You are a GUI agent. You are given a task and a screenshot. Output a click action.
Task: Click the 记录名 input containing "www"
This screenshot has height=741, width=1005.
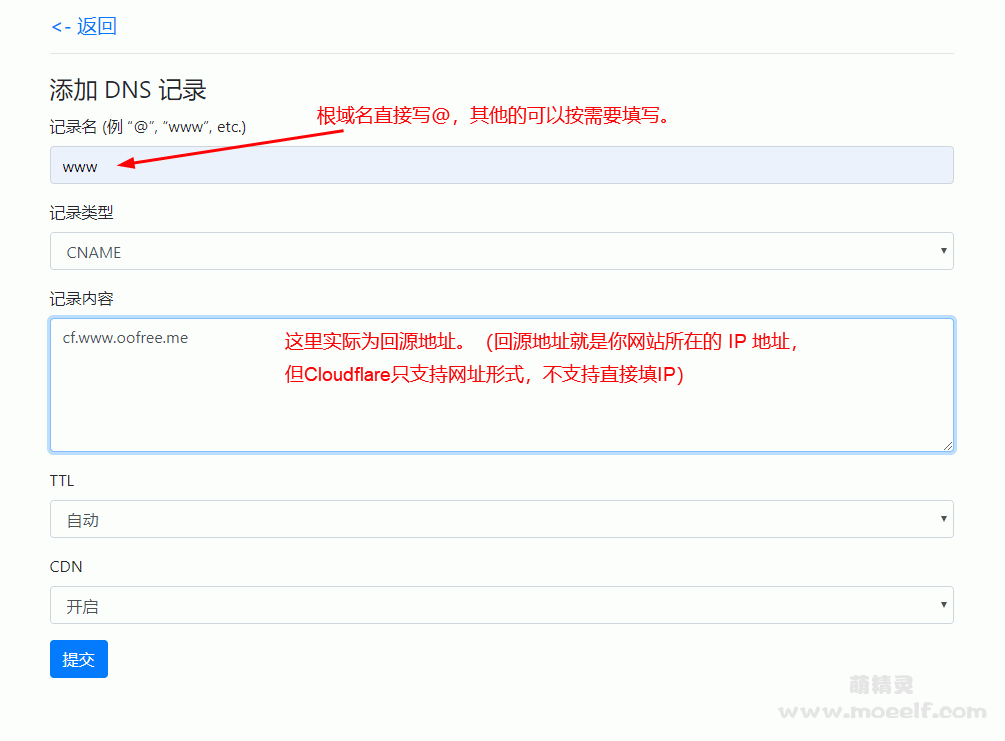(x=500, y=166)
